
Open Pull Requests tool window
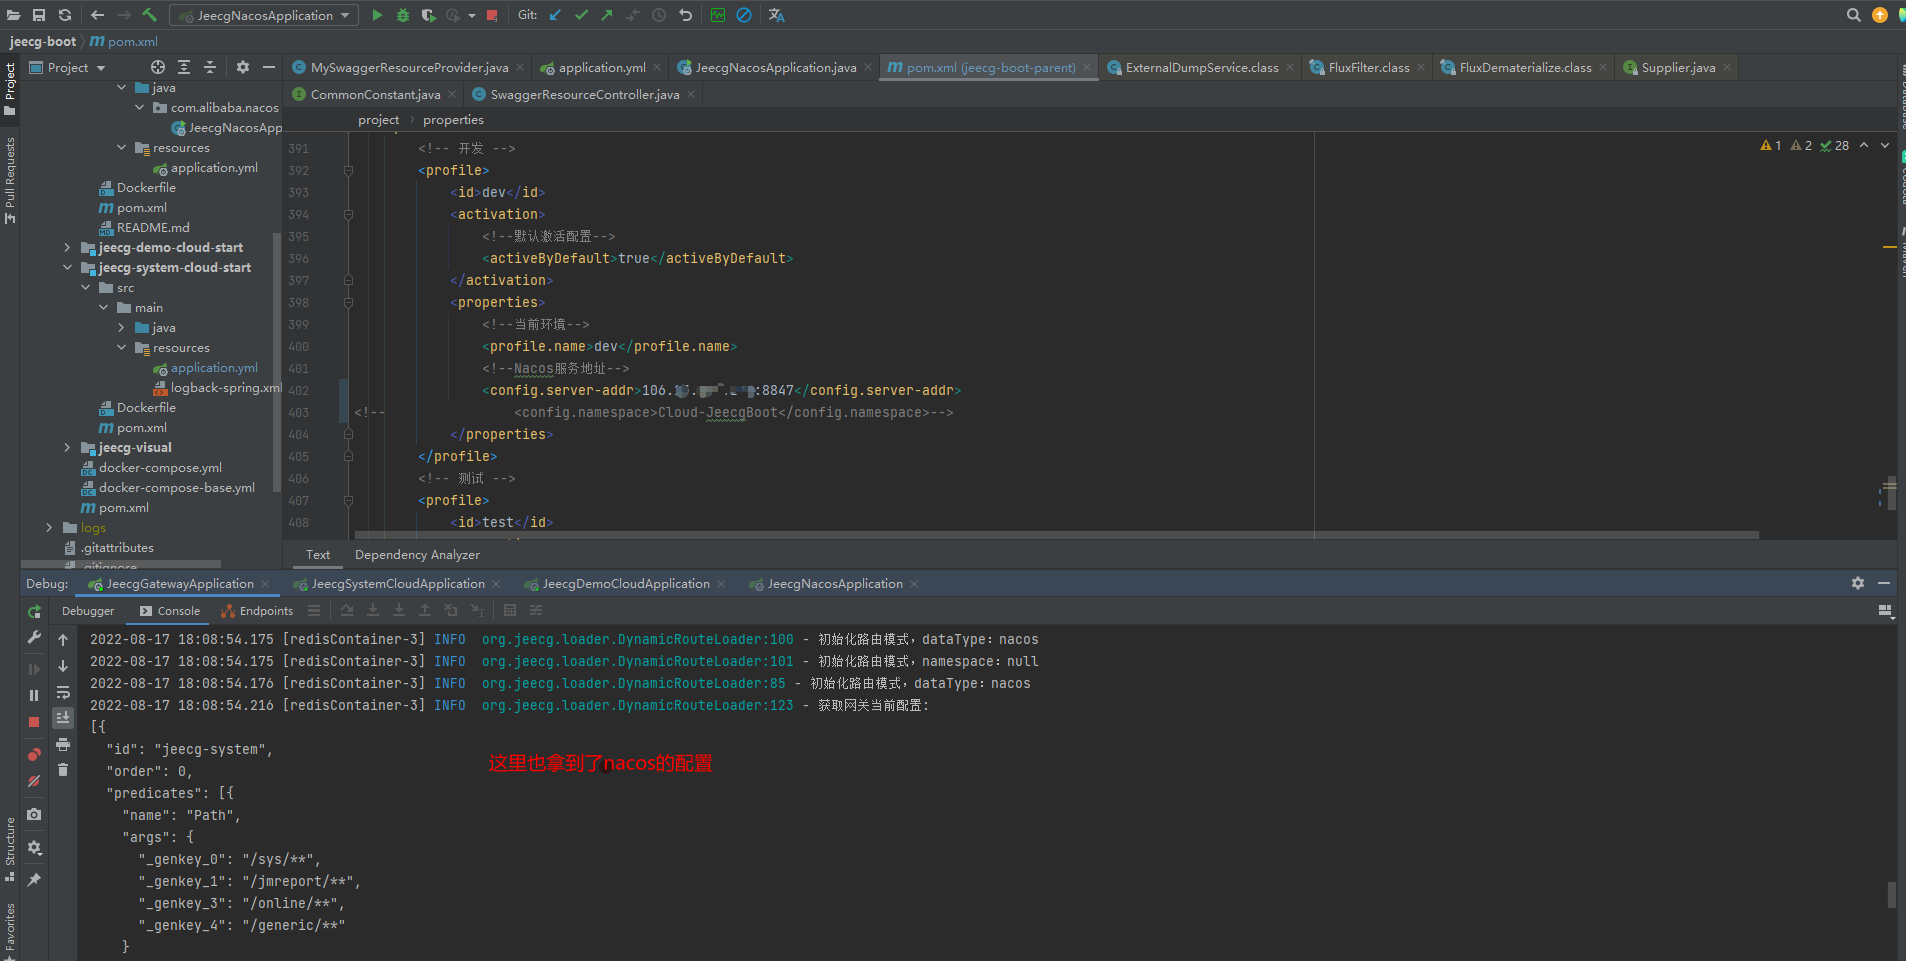10,180
